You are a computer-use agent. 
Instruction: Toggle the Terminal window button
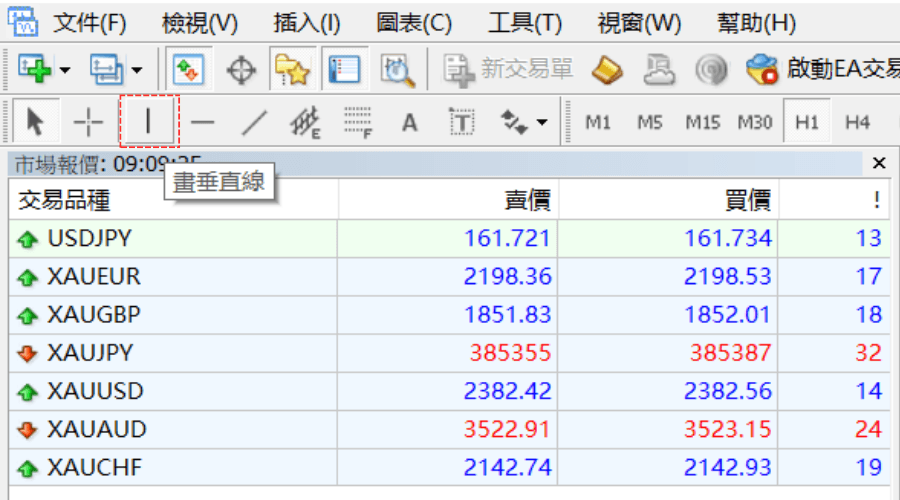tap(345, 70)
